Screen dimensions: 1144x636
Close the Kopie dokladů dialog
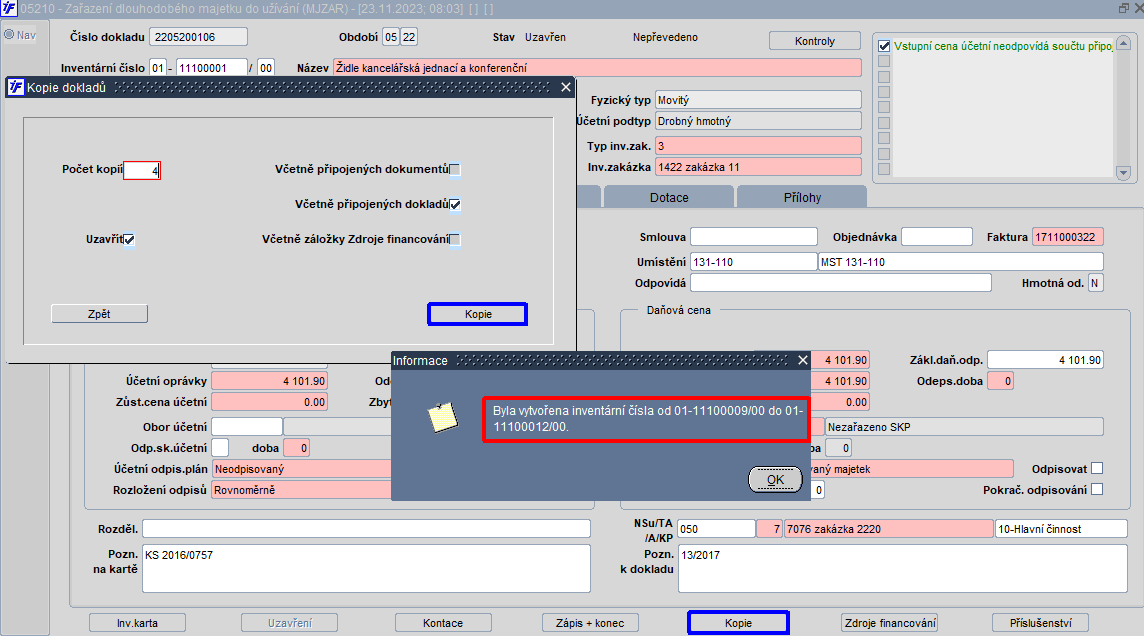click(x=565, y=88)
